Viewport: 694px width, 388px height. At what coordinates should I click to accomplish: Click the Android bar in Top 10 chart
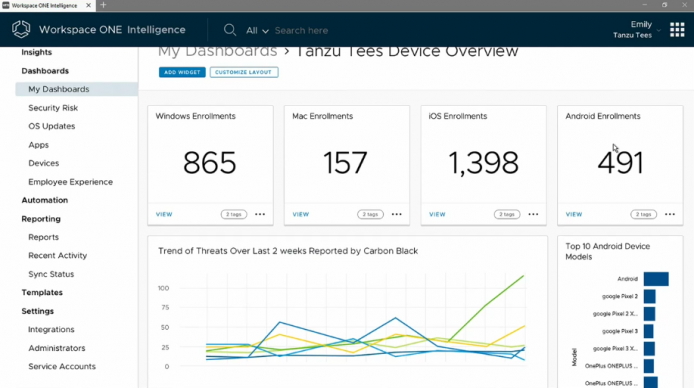[x=656, y=279]
